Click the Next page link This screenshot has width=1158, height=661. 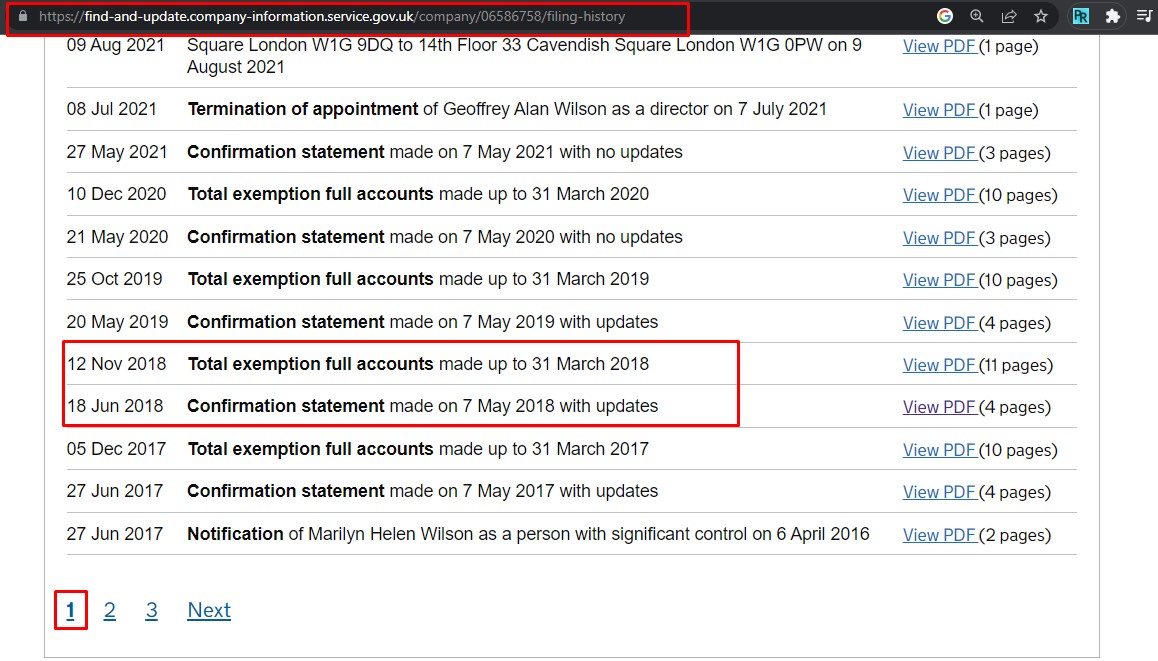[x=209, y=610]
